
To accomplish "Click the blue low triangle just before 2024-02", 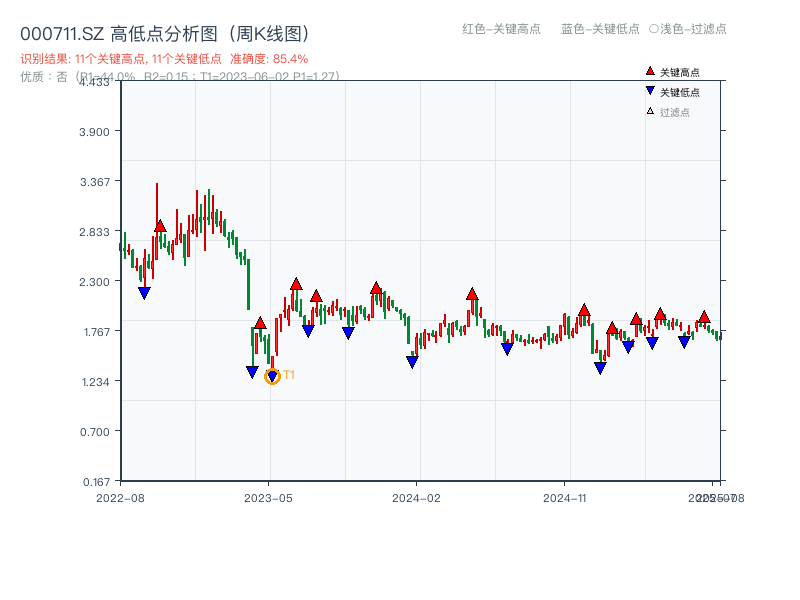I will pos(412,362).
